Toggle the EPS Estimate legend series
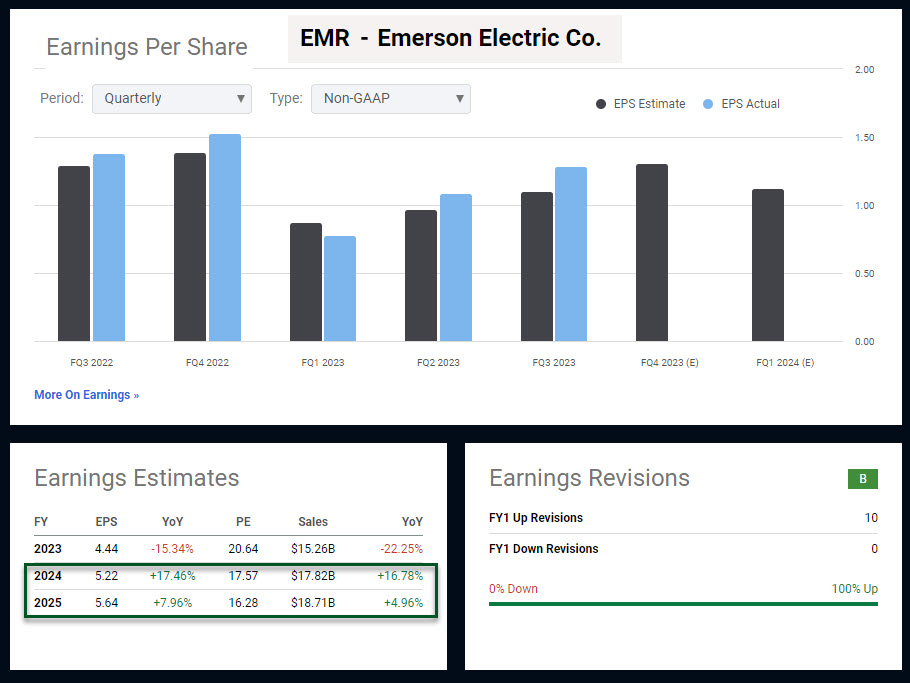This screenshot has height=683, width=910. pos(641,104)
